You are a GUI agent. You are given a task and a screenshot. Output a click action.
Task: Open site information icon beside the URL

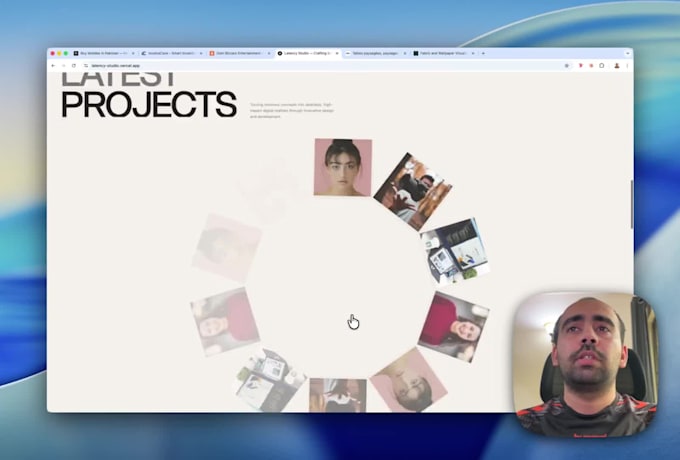(x=86, y=65)
